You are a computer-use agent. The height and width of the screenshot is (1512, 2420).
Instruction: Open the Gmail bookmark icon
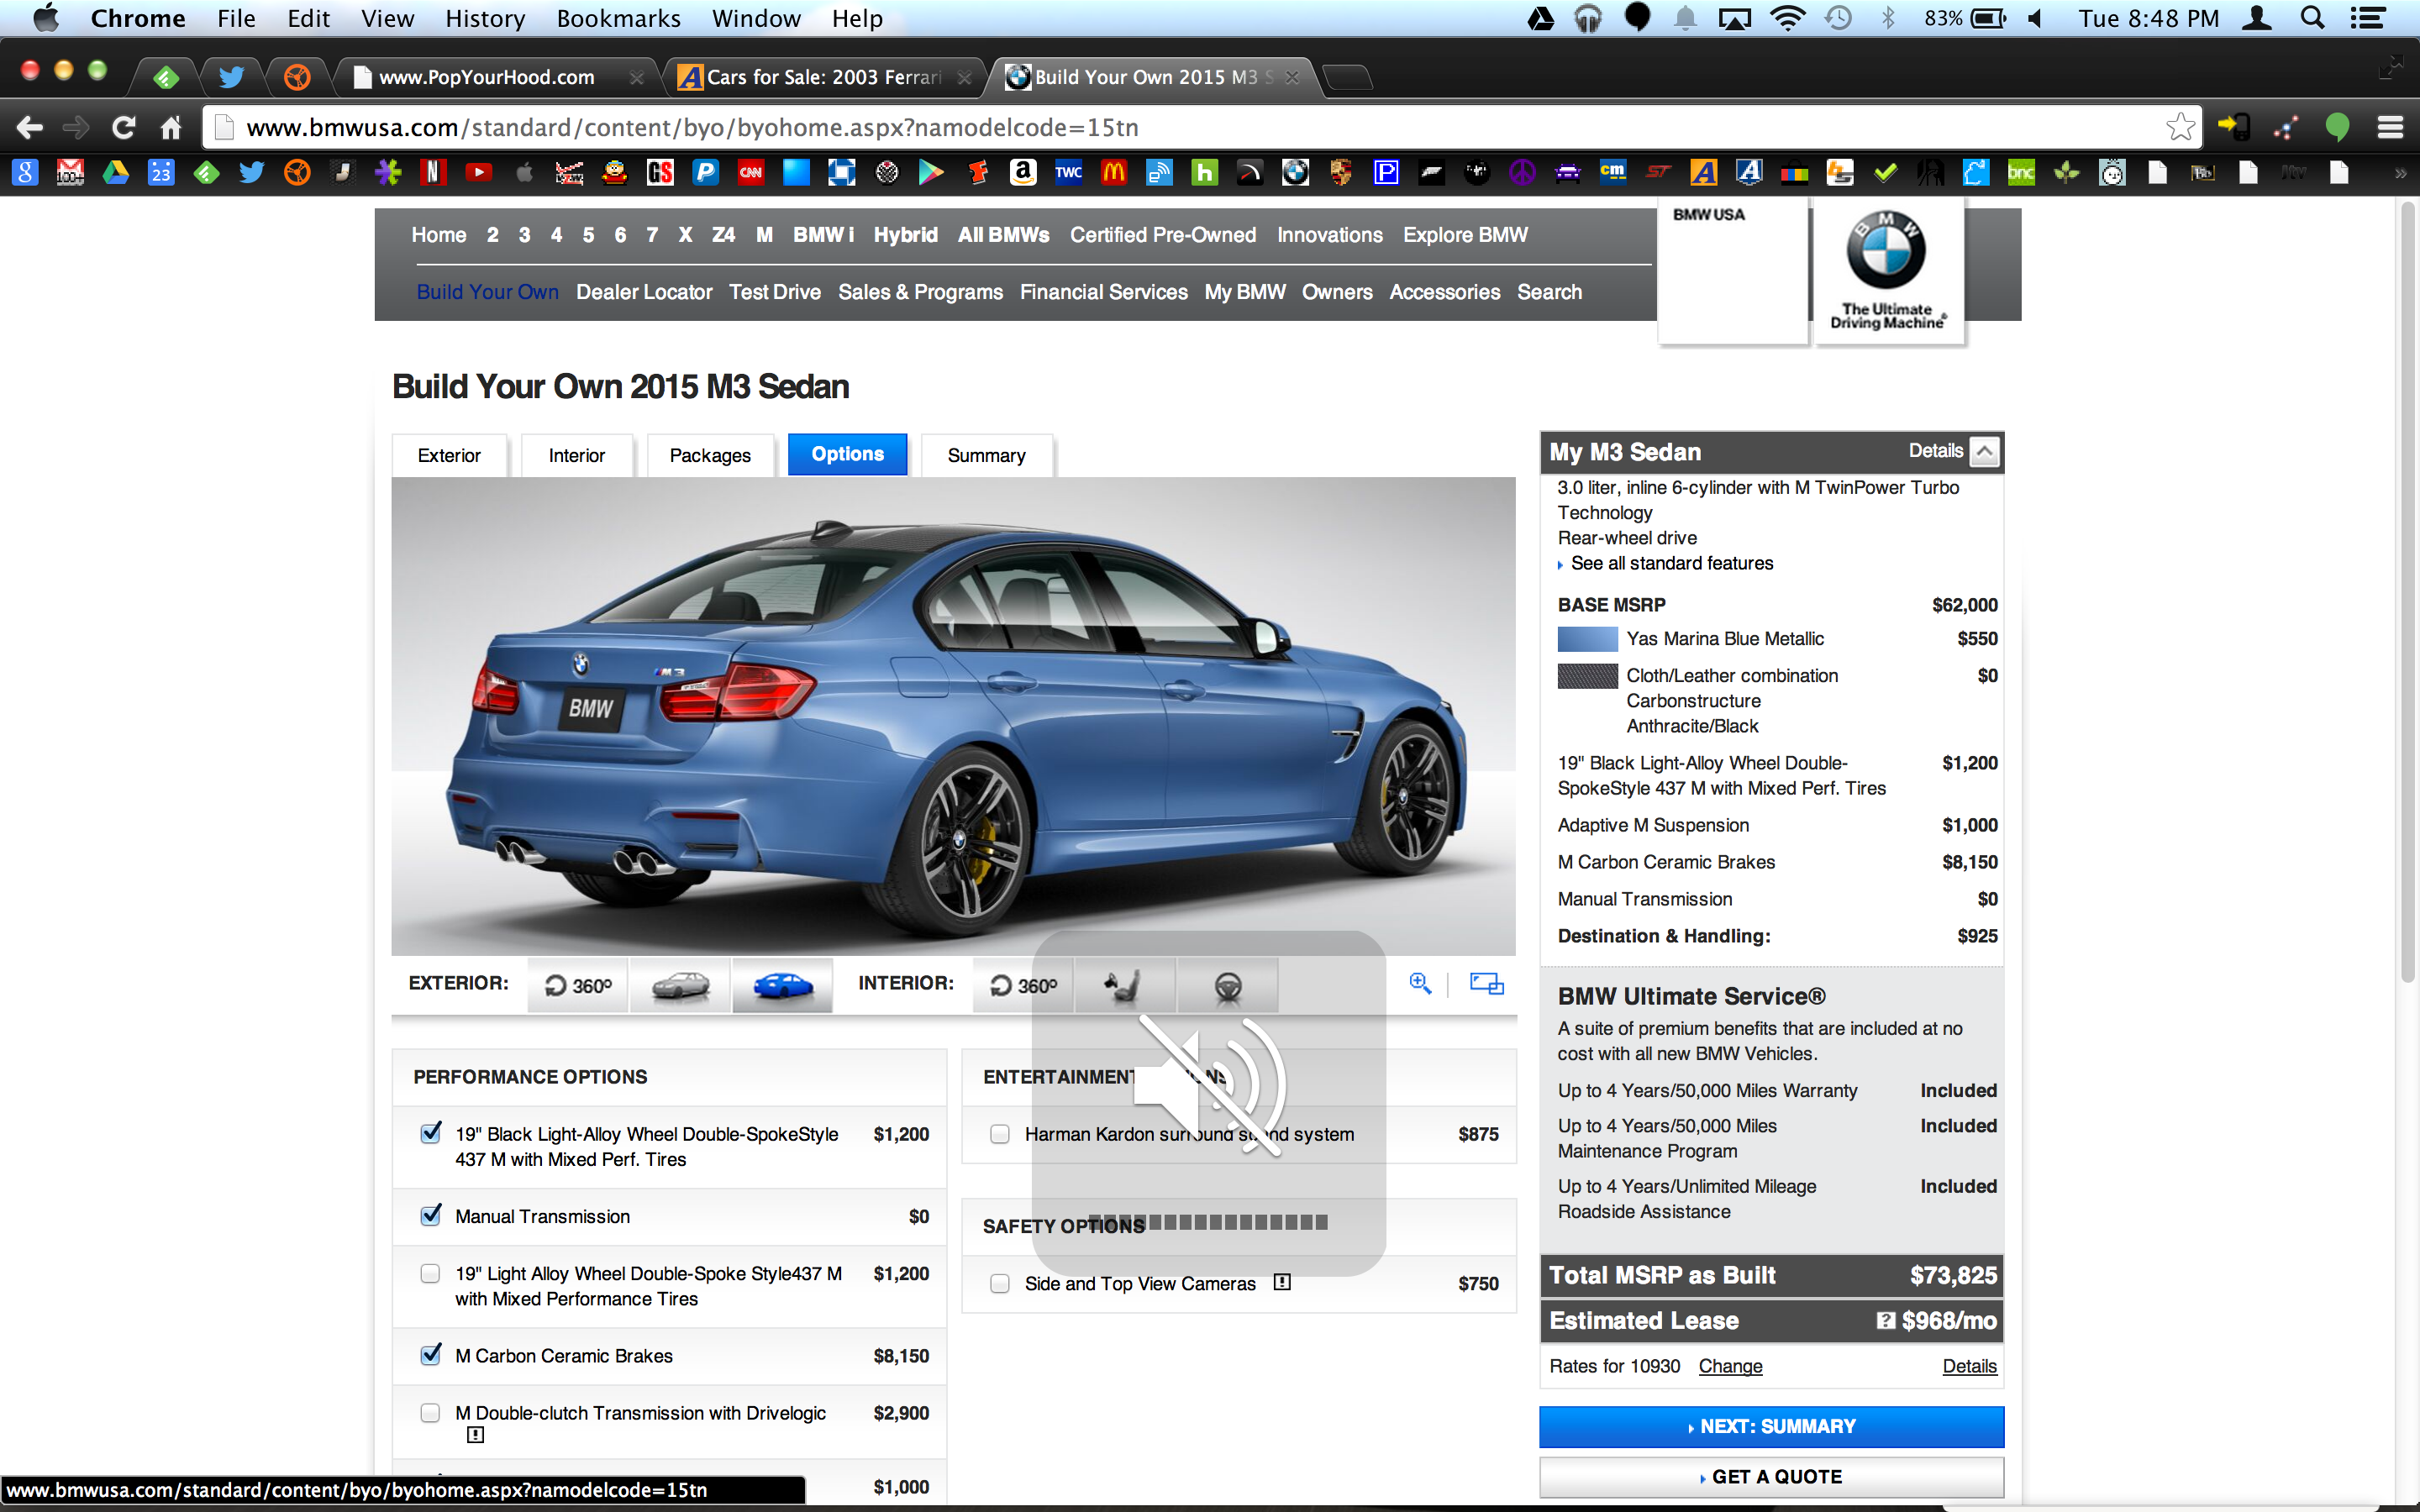click(x=70, y=173)
